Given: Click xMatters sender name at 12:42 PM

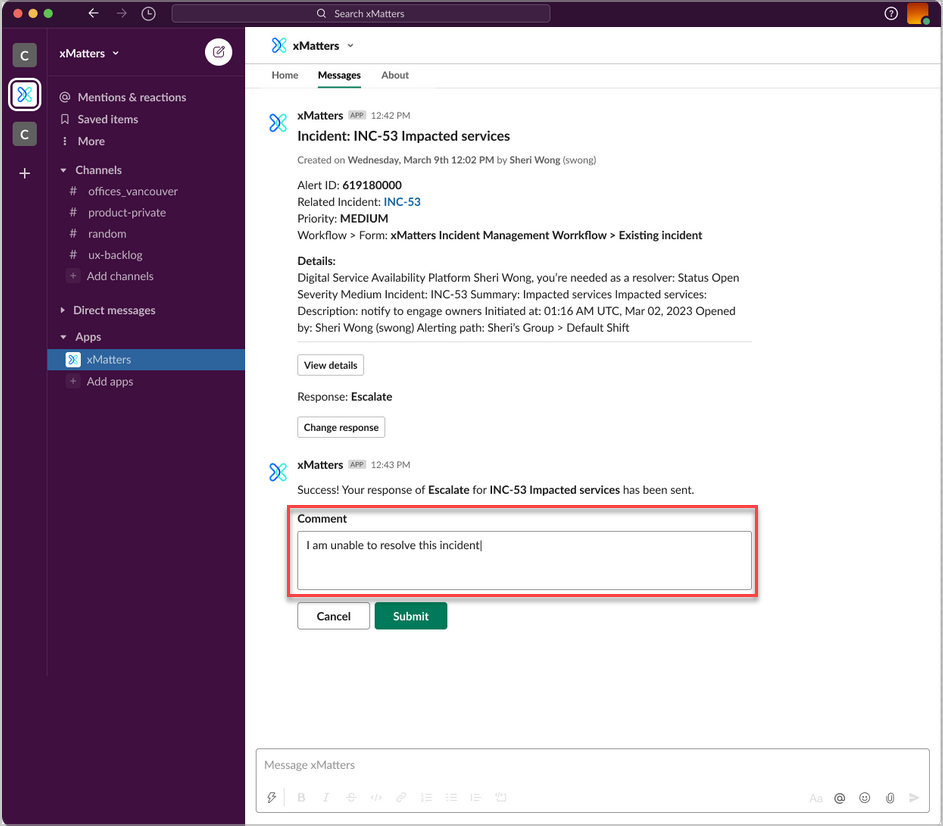Looking at the screenshot, I should coord(320,116).
